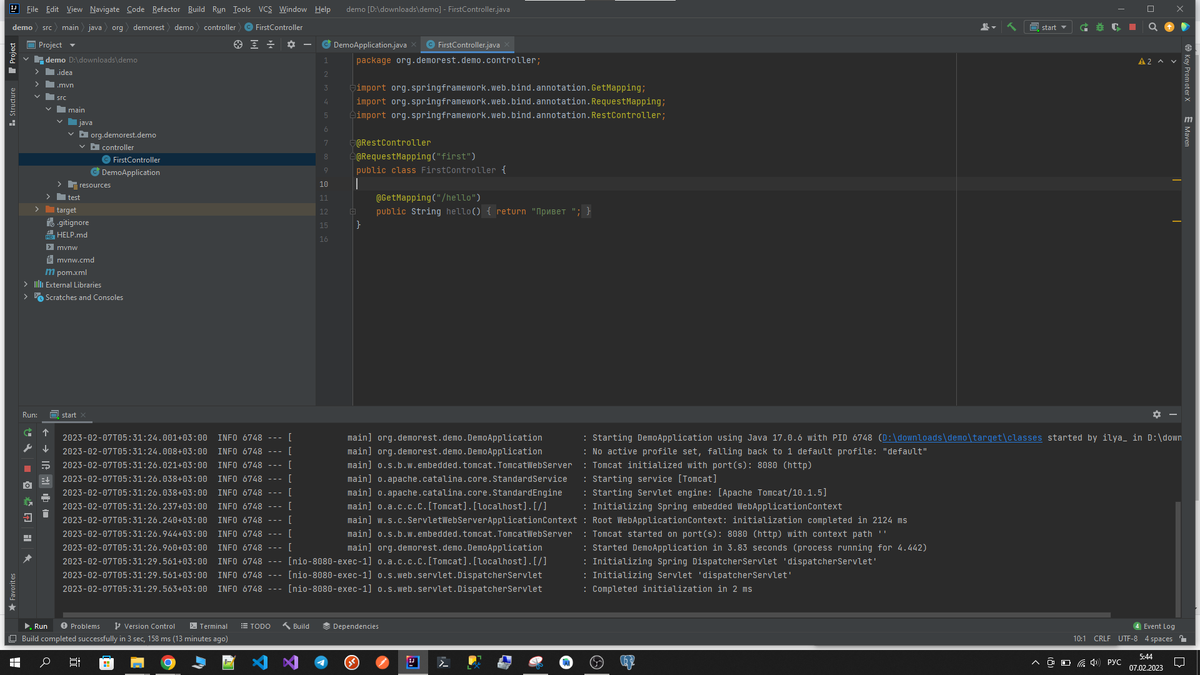This screenshot has height=675, width=1200.
Task: Click the controller breadcrumb in navigation bar
Action: [x=220, y=28]
